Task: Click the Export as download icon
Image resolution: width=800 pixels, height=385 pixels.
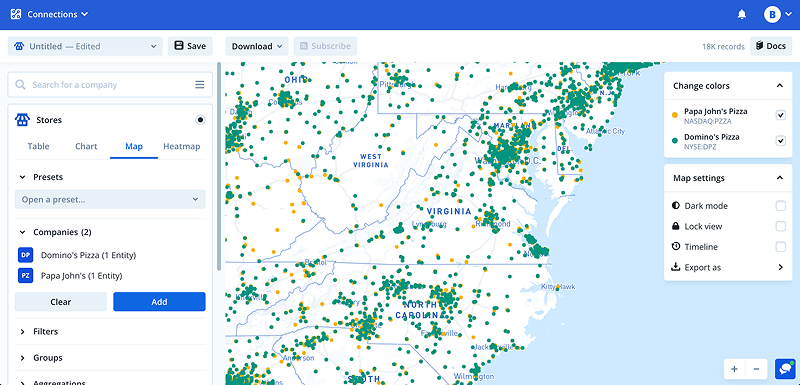Action: 676,267
